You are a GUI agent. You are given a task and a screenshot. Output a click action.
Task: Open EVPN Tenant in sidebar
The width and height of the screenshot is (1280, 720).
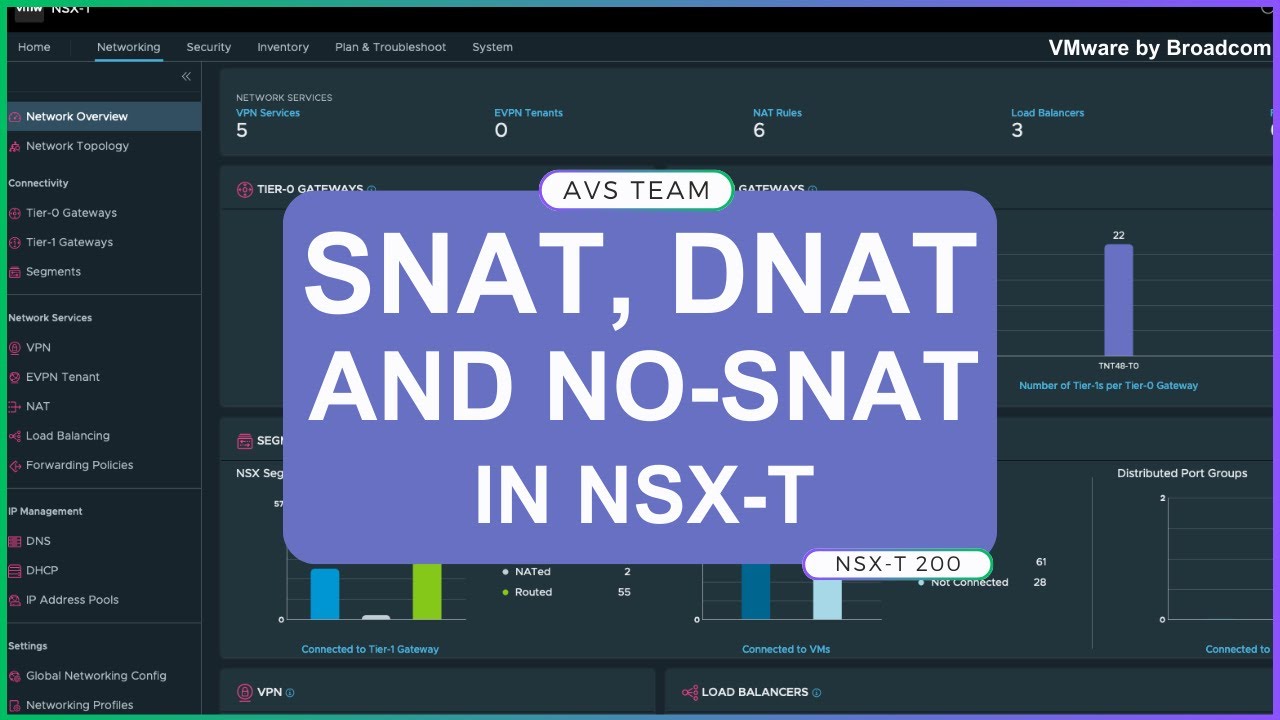[x=63, y=377]
